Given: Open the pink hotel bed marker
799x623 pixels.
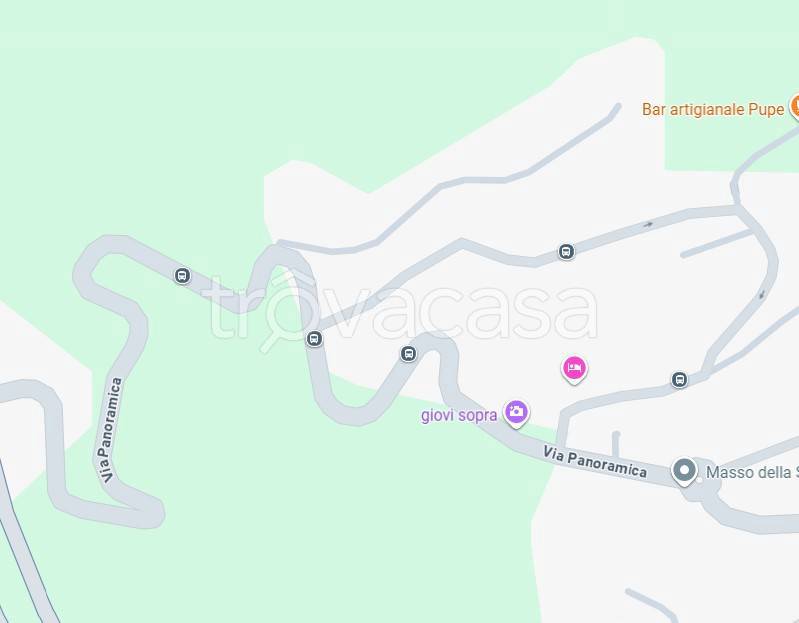Looking at the screenshot, I should tap(574, 369).
